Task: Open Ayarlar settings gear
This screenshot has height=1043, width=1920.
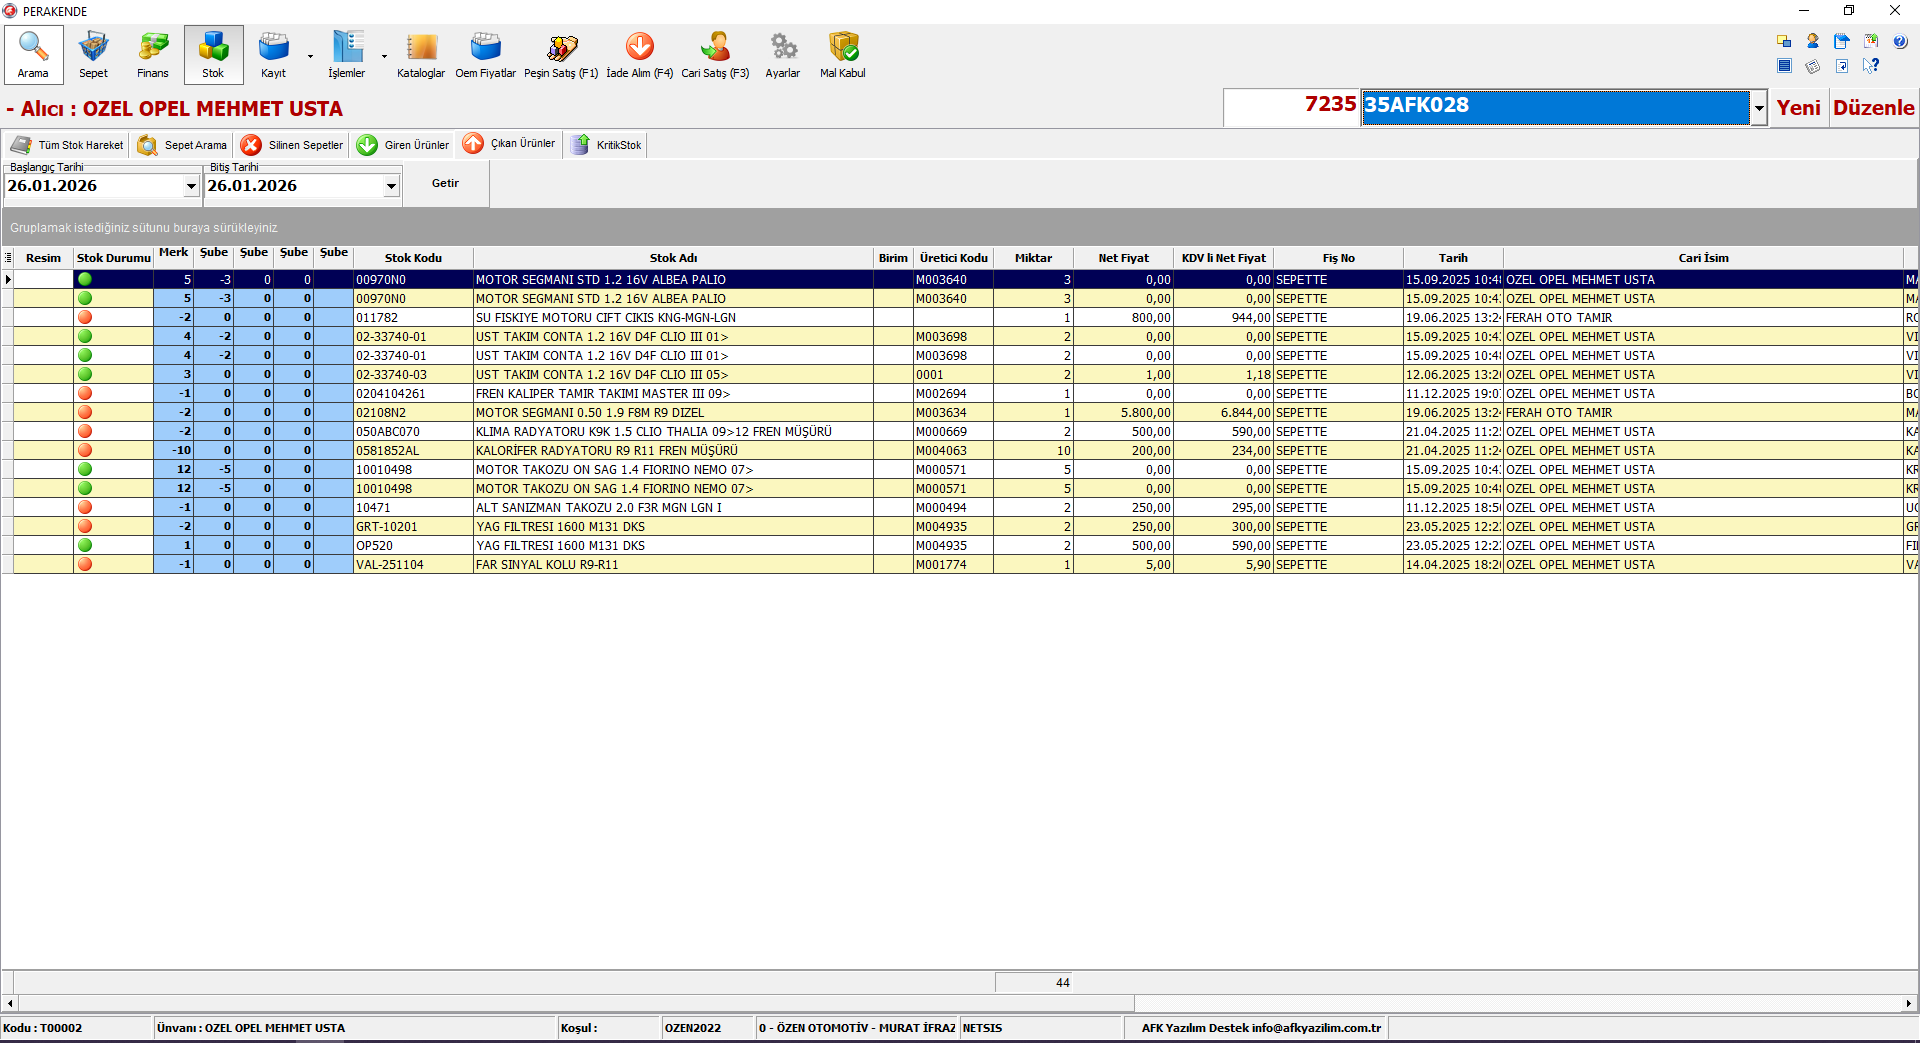Action: click(x=783, y=54)
